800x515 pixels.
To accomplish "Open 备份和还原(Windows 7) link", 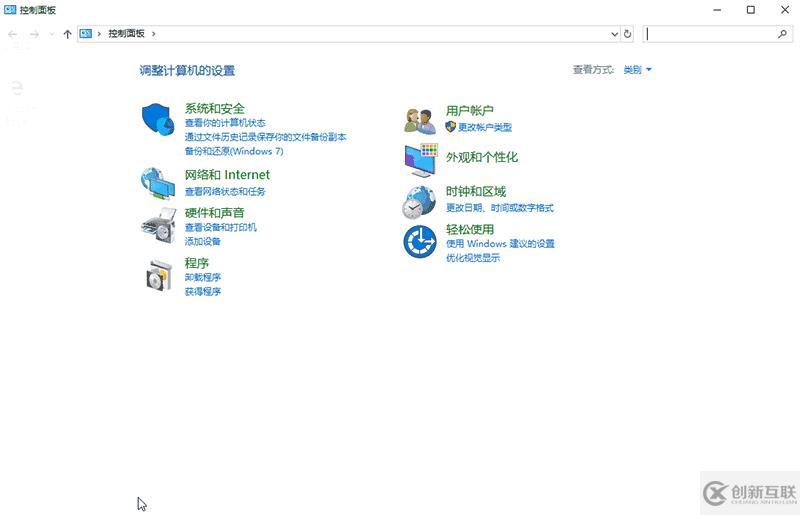I will coord(234,151).
